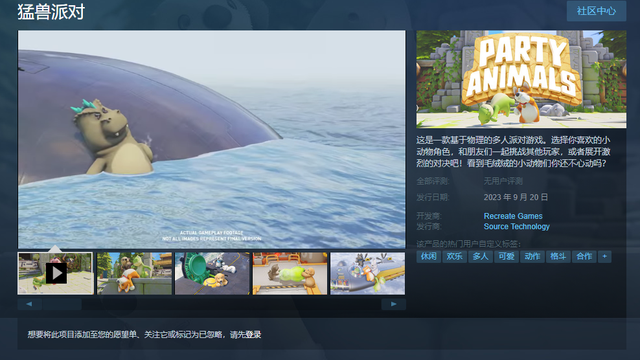Select the 欢乐 tag

point(454,256)
